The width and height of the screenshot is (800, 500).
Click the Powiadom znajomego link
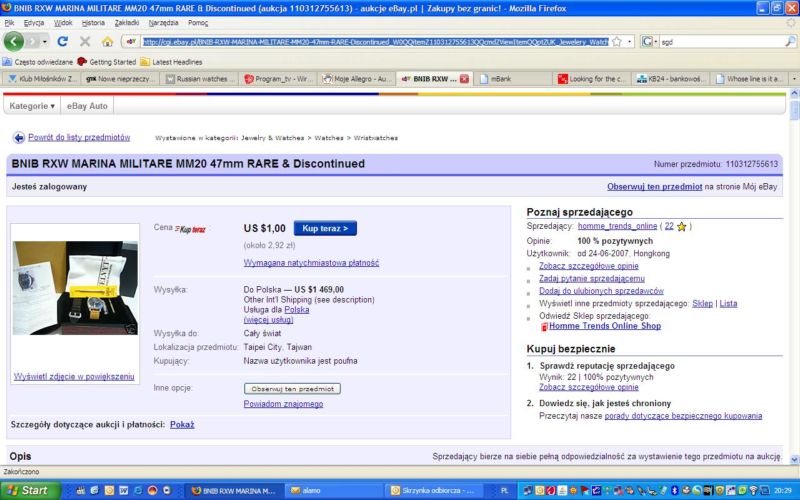point(283,404)
